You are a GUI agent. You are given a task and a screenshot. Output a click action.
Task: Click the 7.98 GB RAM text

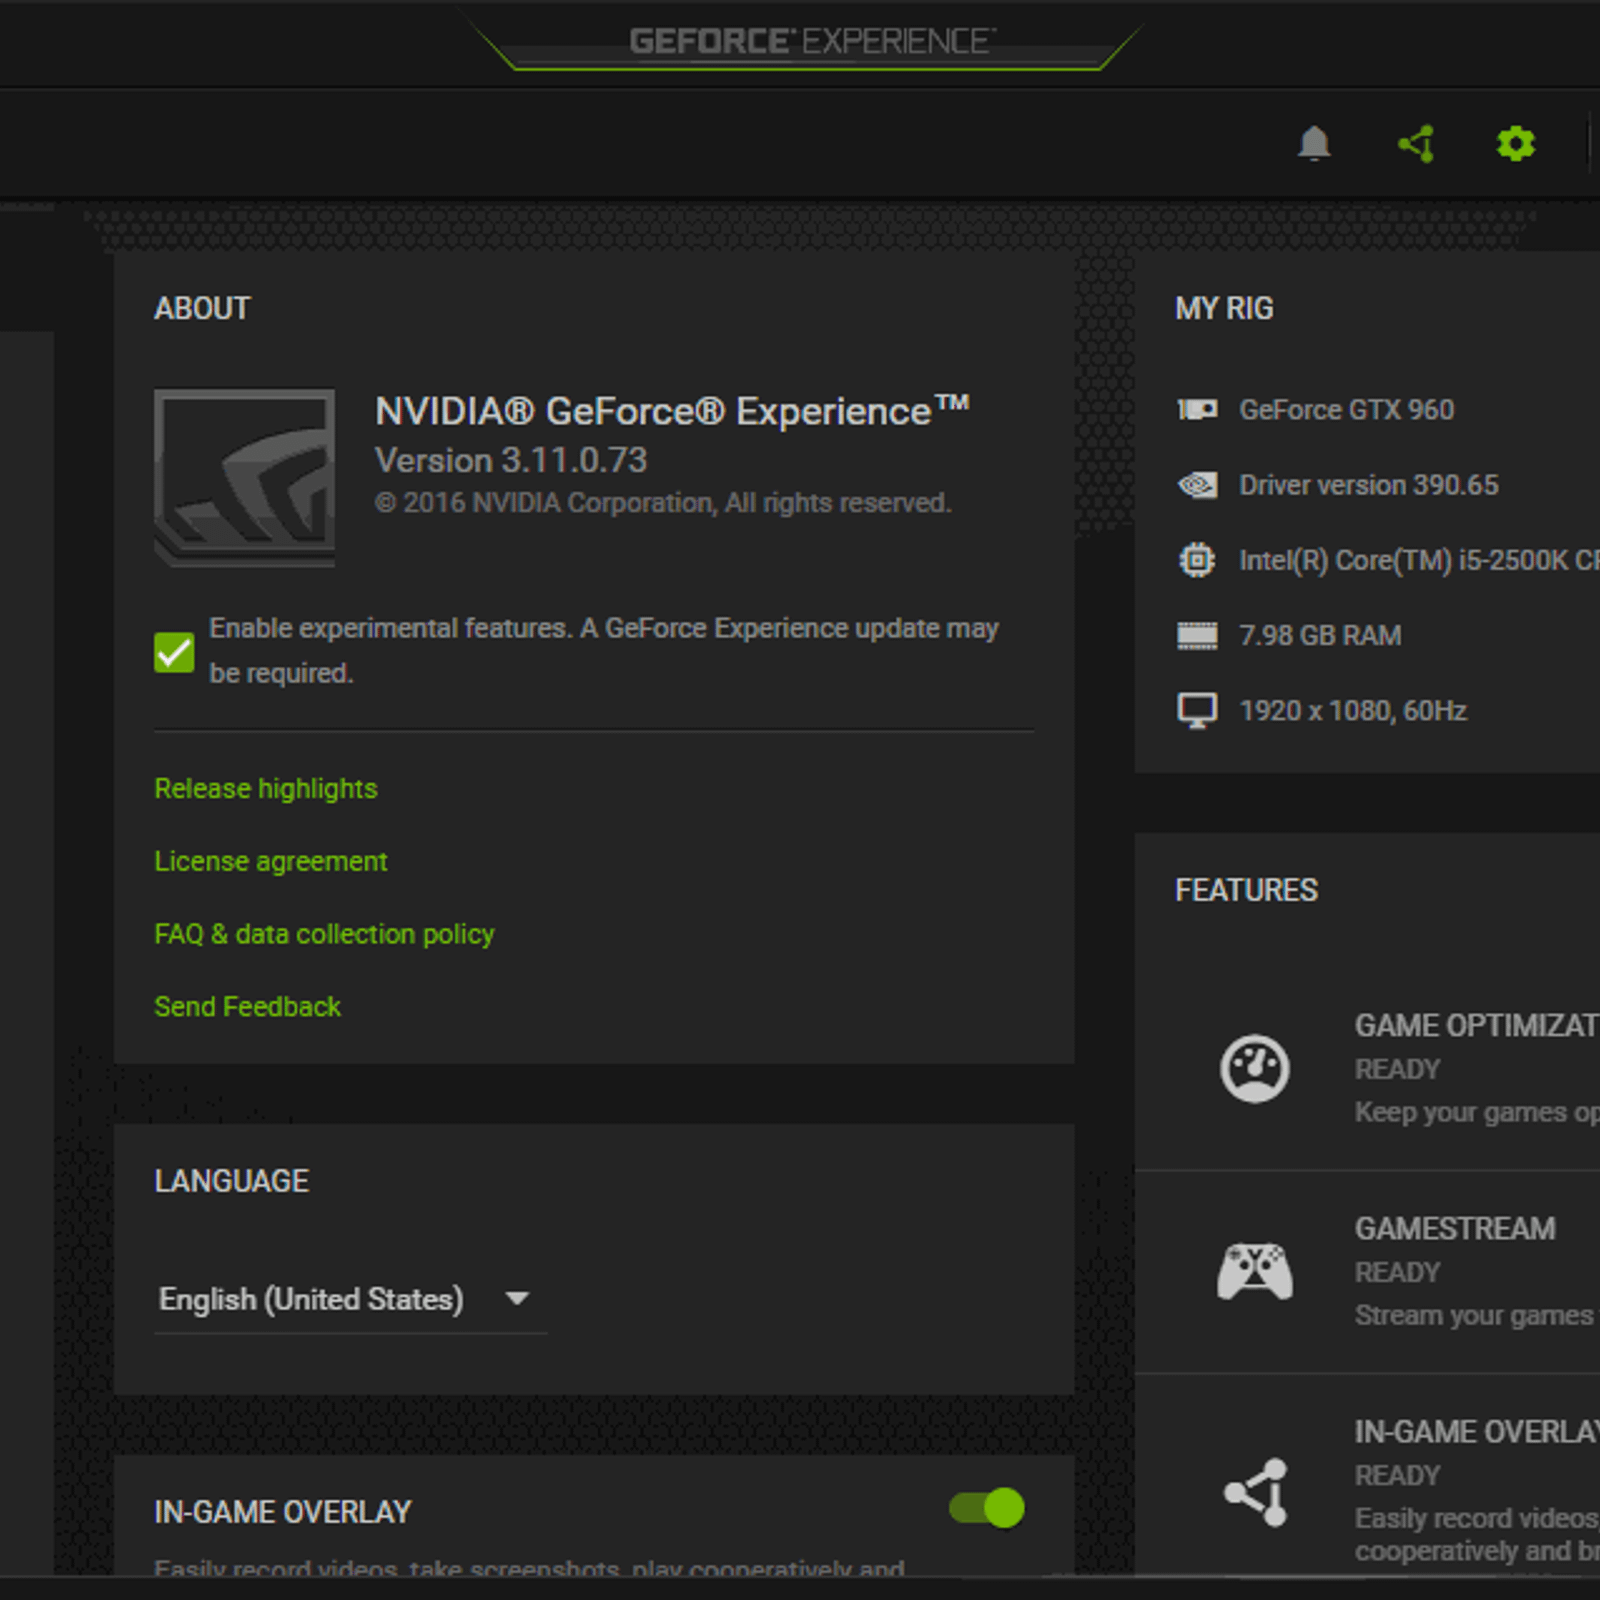[x=1320, y=635]
